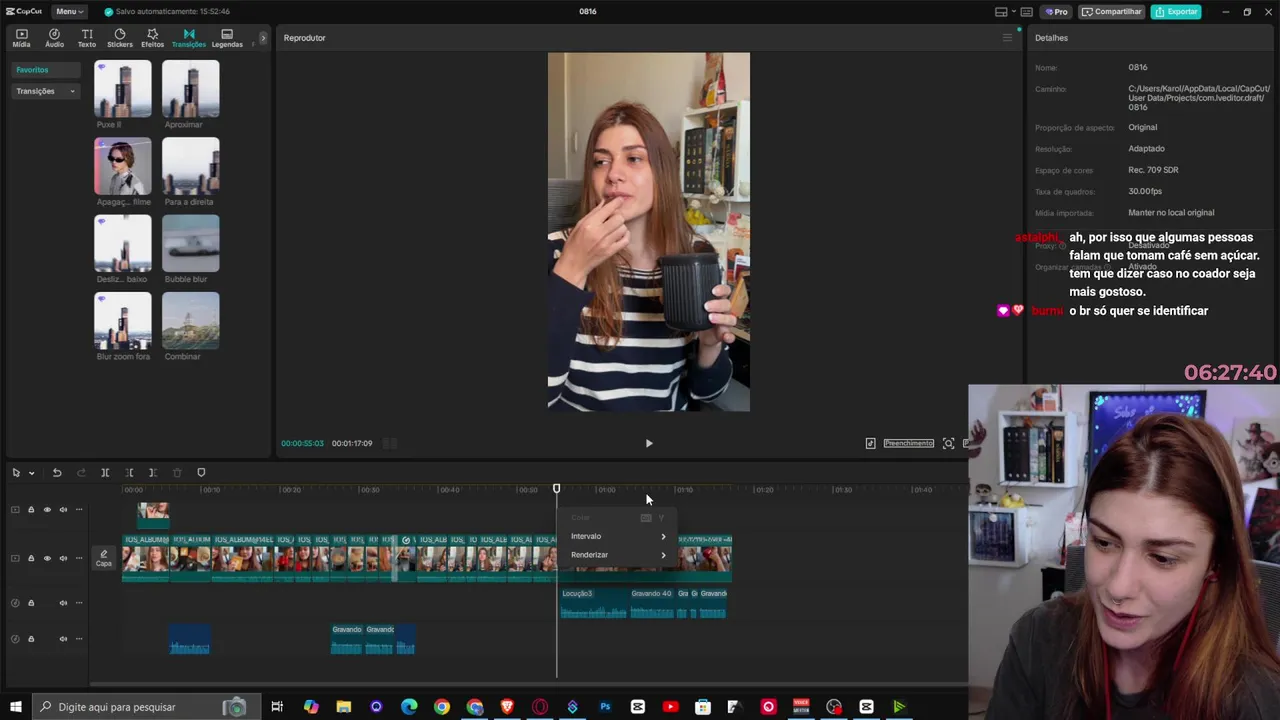Select the Transições tab
The image size is (1280, 720).
188,38
